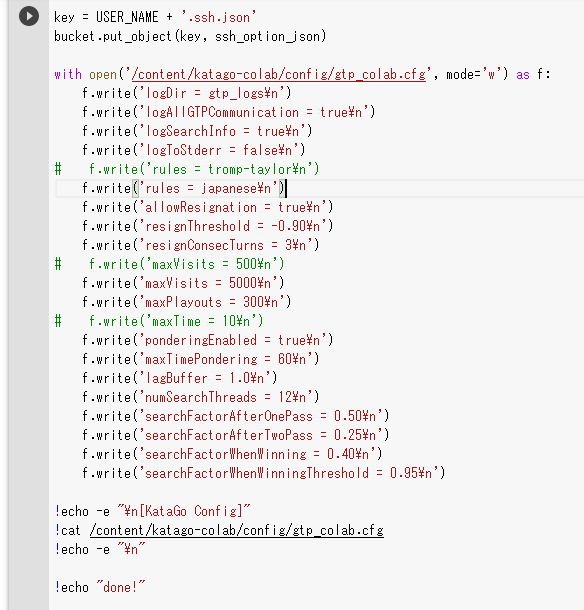Screen dimensions: 584x610
Task: Click the commented tromp-taylor rules line
Action: (187, 169)
